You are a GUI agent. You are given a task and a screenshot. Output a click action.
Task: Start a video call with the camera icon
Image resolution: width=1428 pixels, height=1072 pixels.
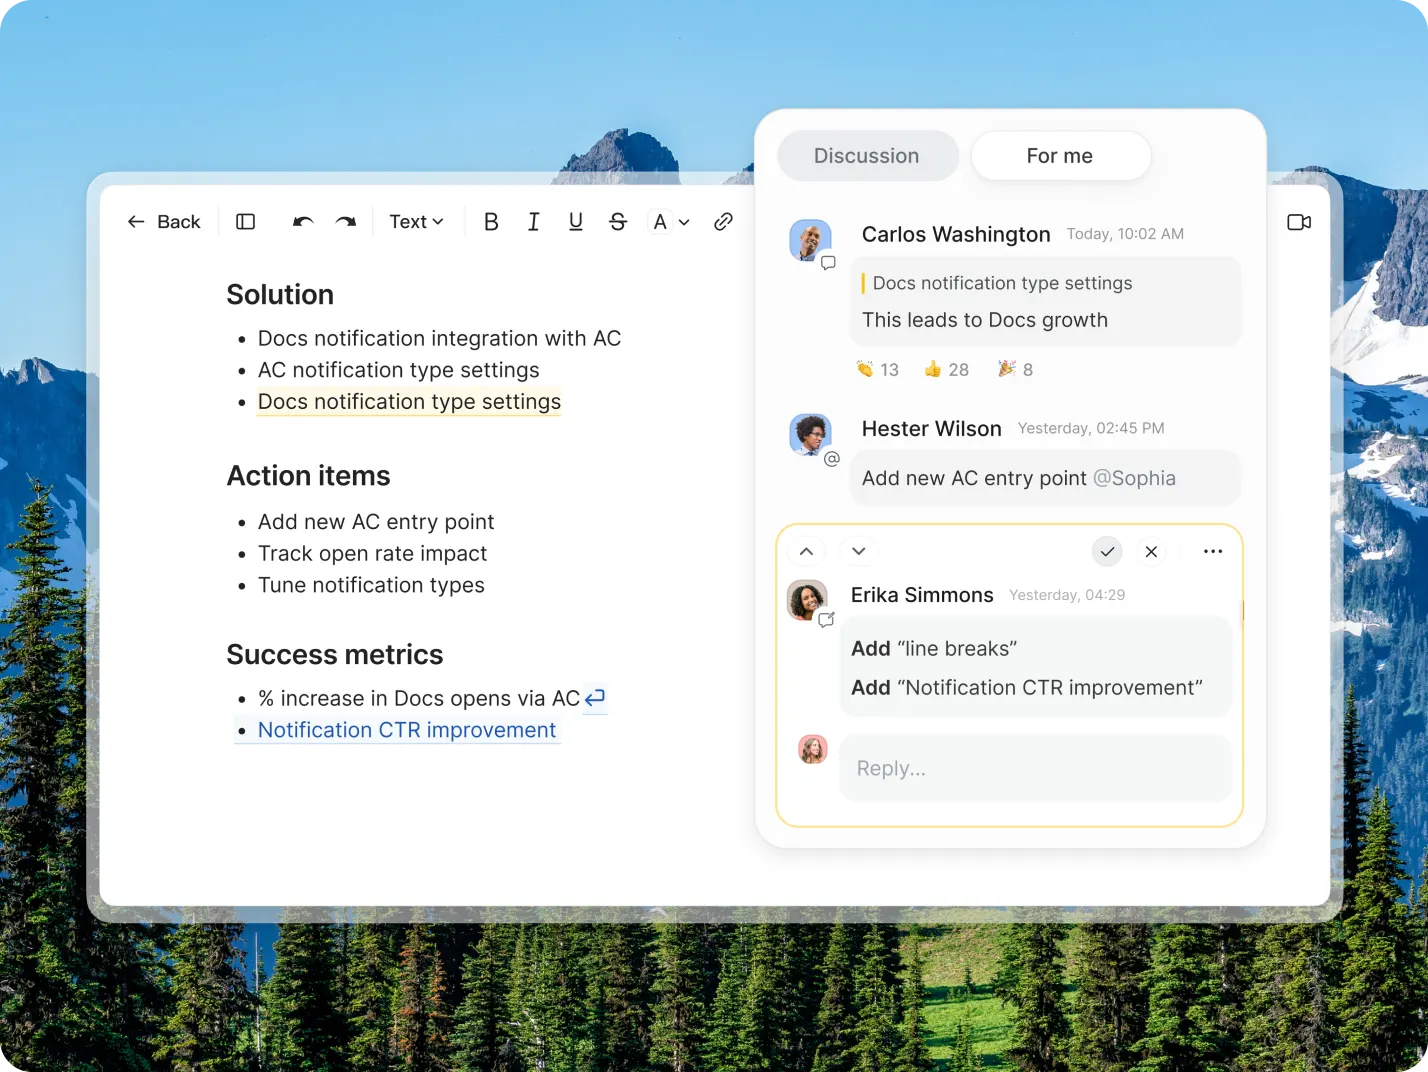coord(1299,222)
